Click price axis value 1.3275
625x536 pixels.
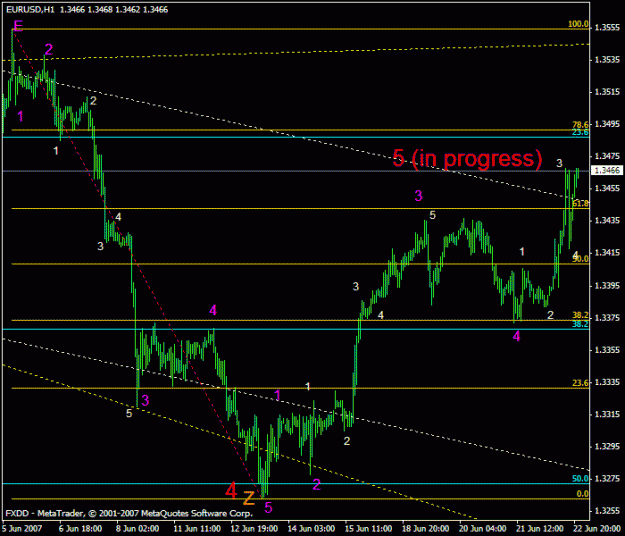tap(607, 479)
